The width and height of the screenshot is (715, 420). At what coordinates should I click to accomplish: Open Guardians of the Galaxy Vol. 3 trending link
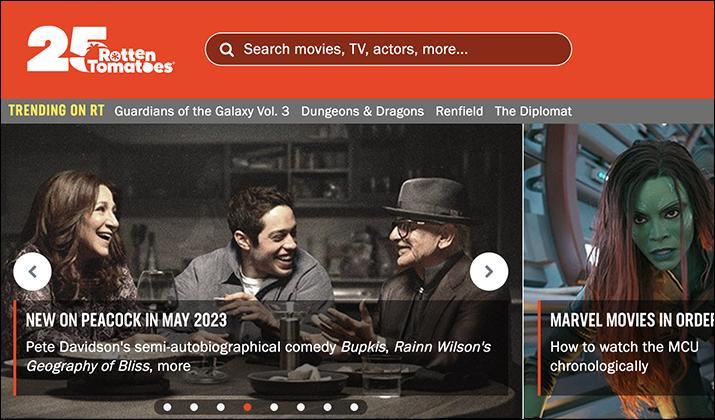[202, 111]
